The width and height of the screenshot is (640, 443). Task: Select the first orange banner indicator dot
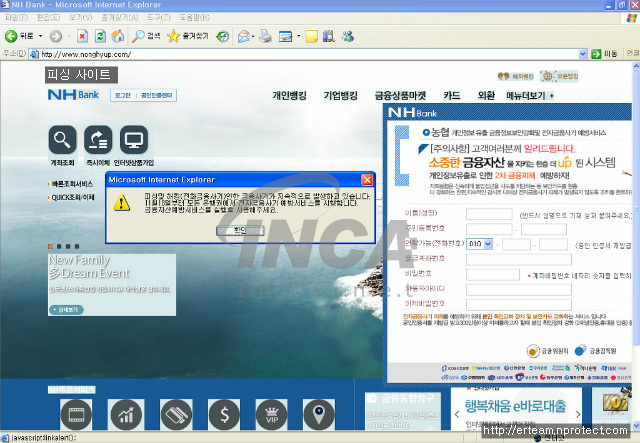coord(50,247)
